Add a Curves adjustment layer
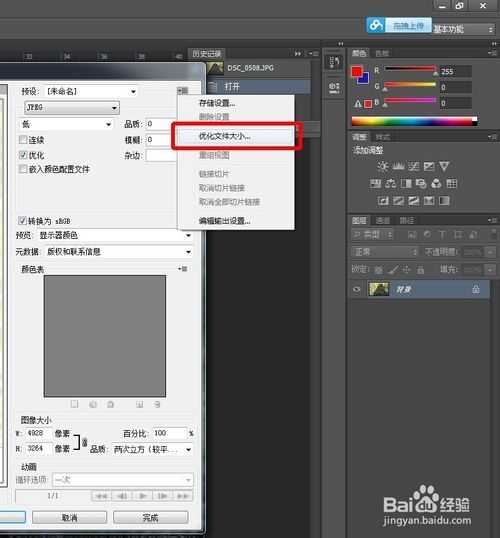 (x=414, y=167)
